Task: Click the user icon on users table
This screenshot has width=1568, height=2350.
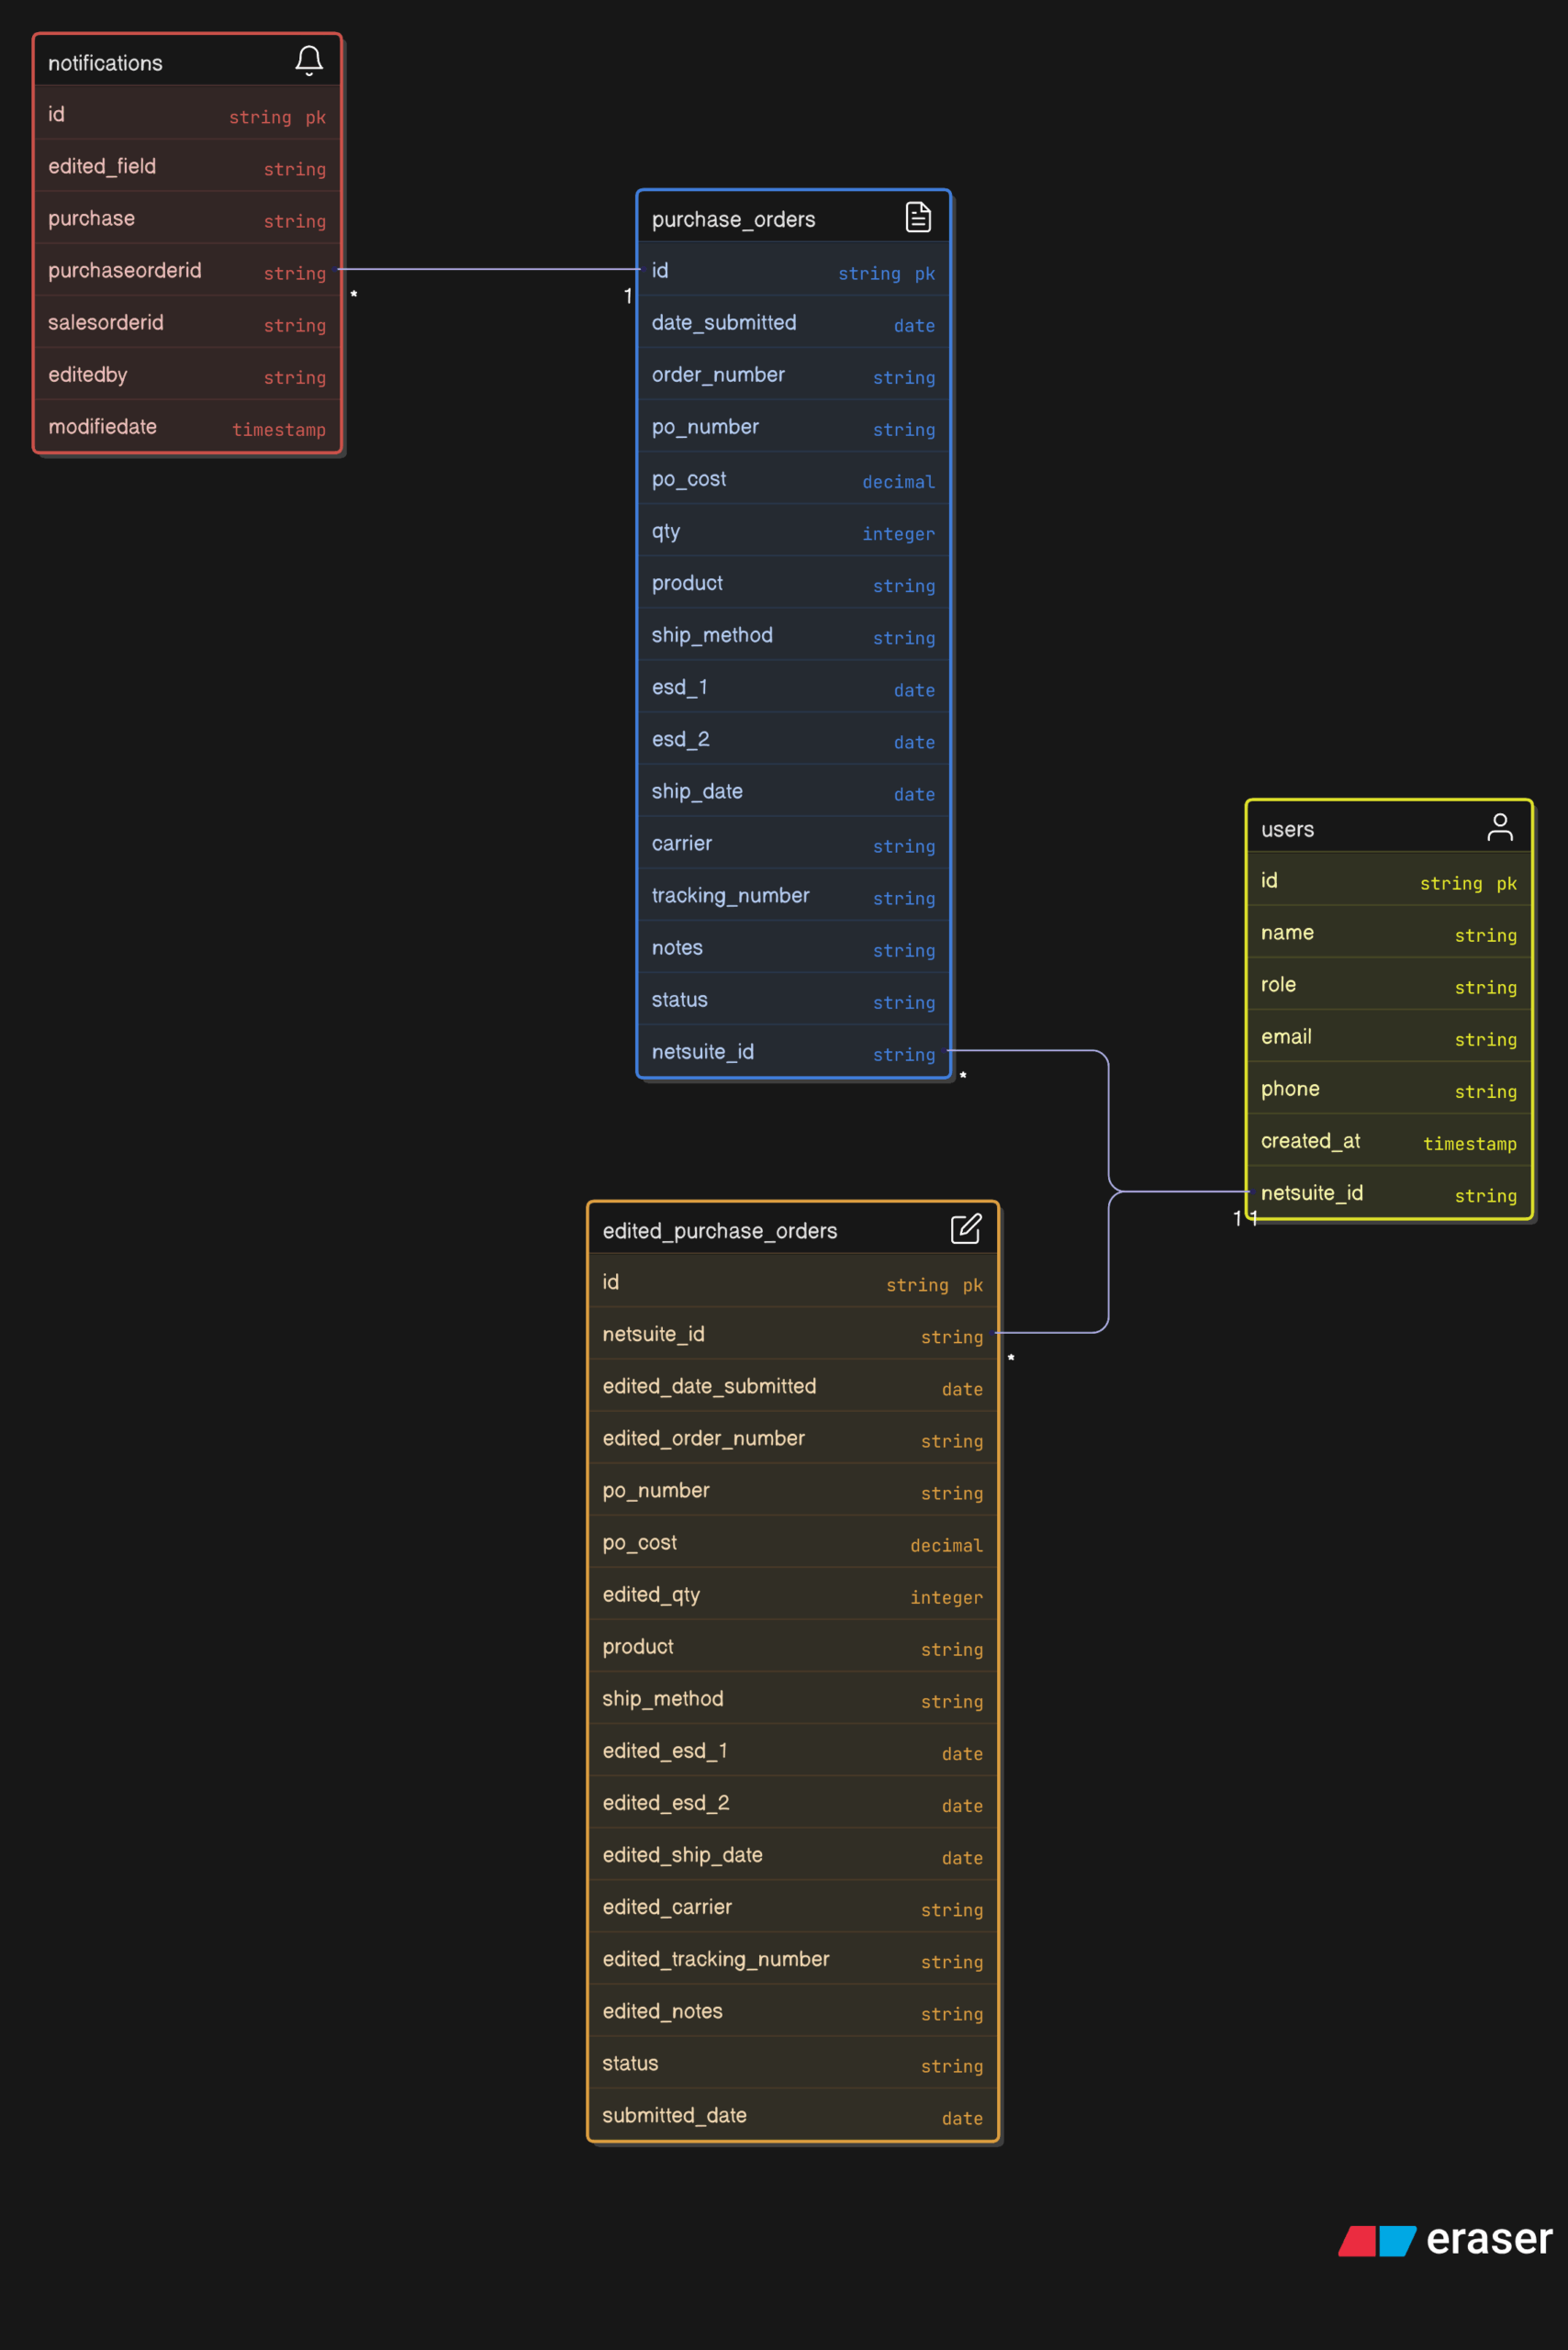Action: pos(1499,827)
